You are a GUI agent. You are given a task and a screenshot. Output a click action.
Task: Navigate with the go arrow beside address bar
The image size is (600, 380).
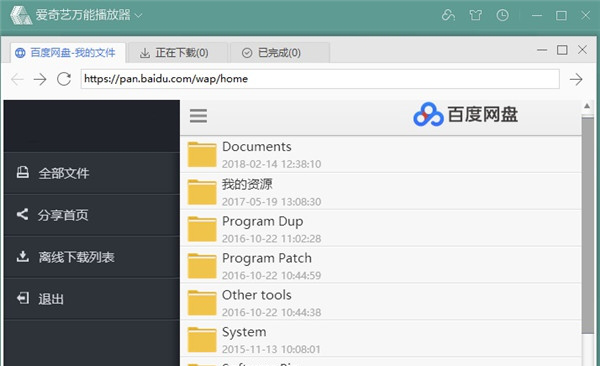pos(576,79)
